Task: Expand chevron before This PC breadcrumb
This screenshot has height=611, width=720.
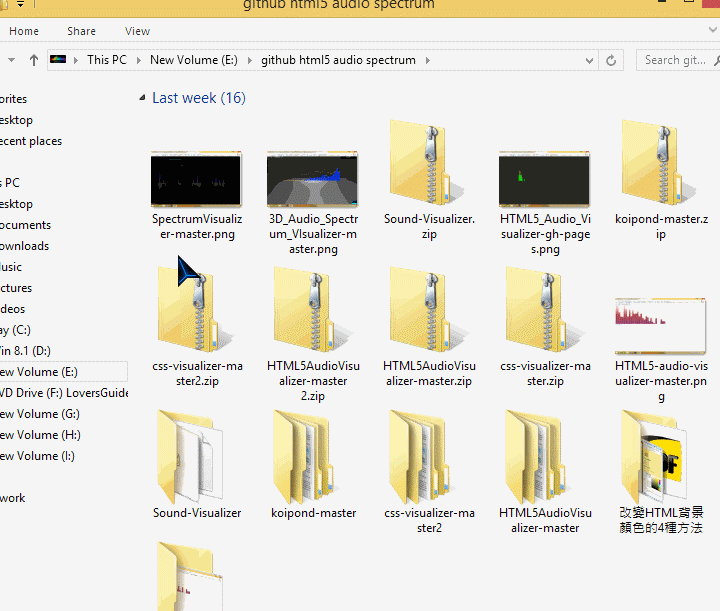Action: click(x=76, y=60)
